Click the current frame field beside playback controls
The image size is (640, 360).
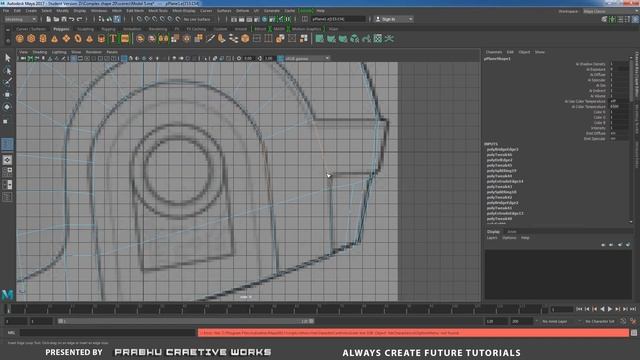(x=562, y=309)
